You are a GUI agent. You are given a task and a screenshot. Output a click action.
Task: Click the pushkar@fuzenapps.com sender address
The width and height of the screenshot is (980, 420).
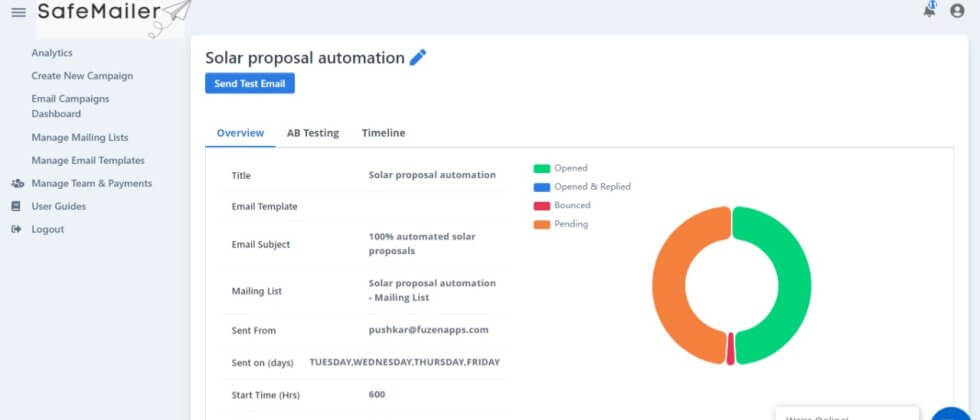pos(428,330)
